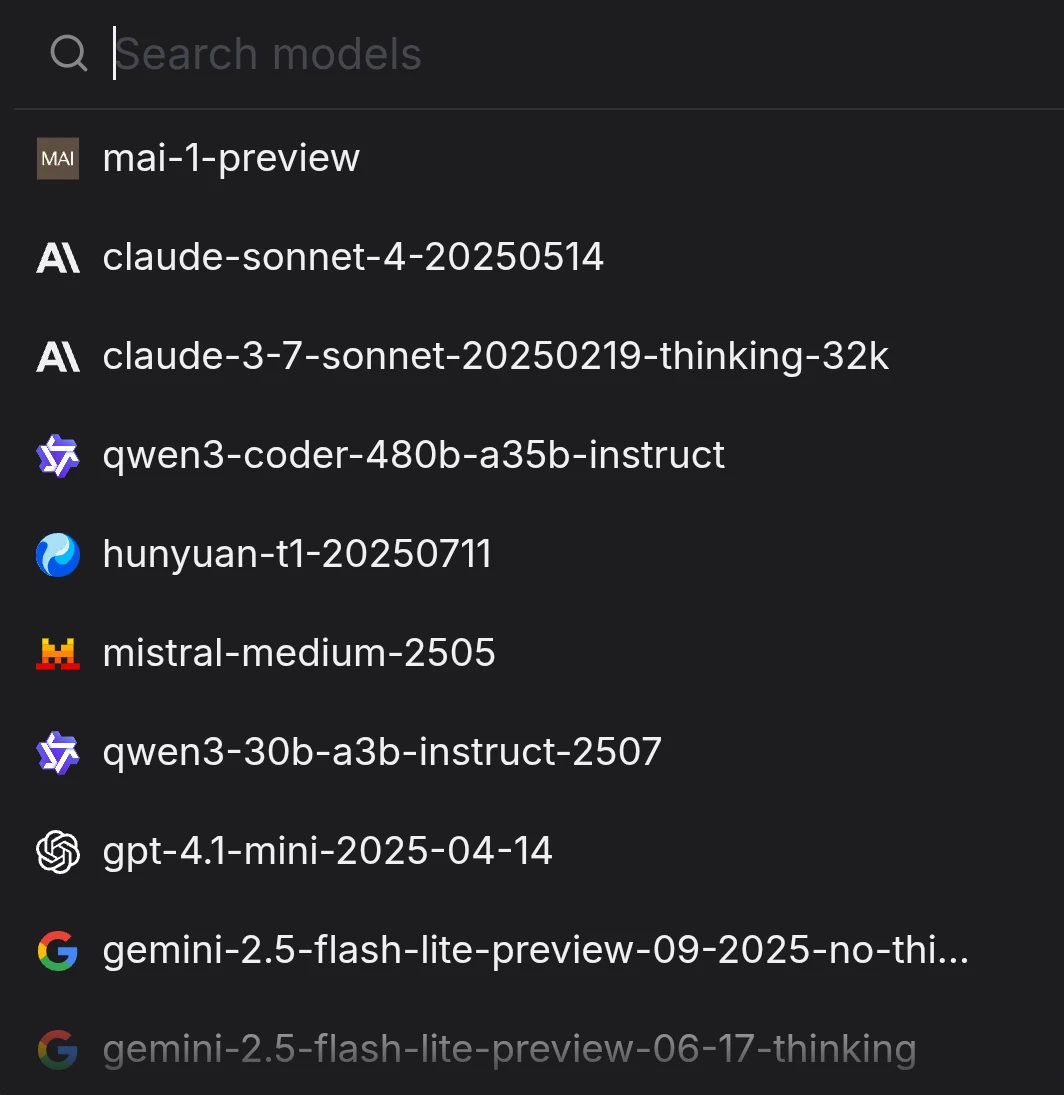Click the Anthropic logo beside claude-sonnet-4-20250514
1064x1095 pixels.
[57, 258]
